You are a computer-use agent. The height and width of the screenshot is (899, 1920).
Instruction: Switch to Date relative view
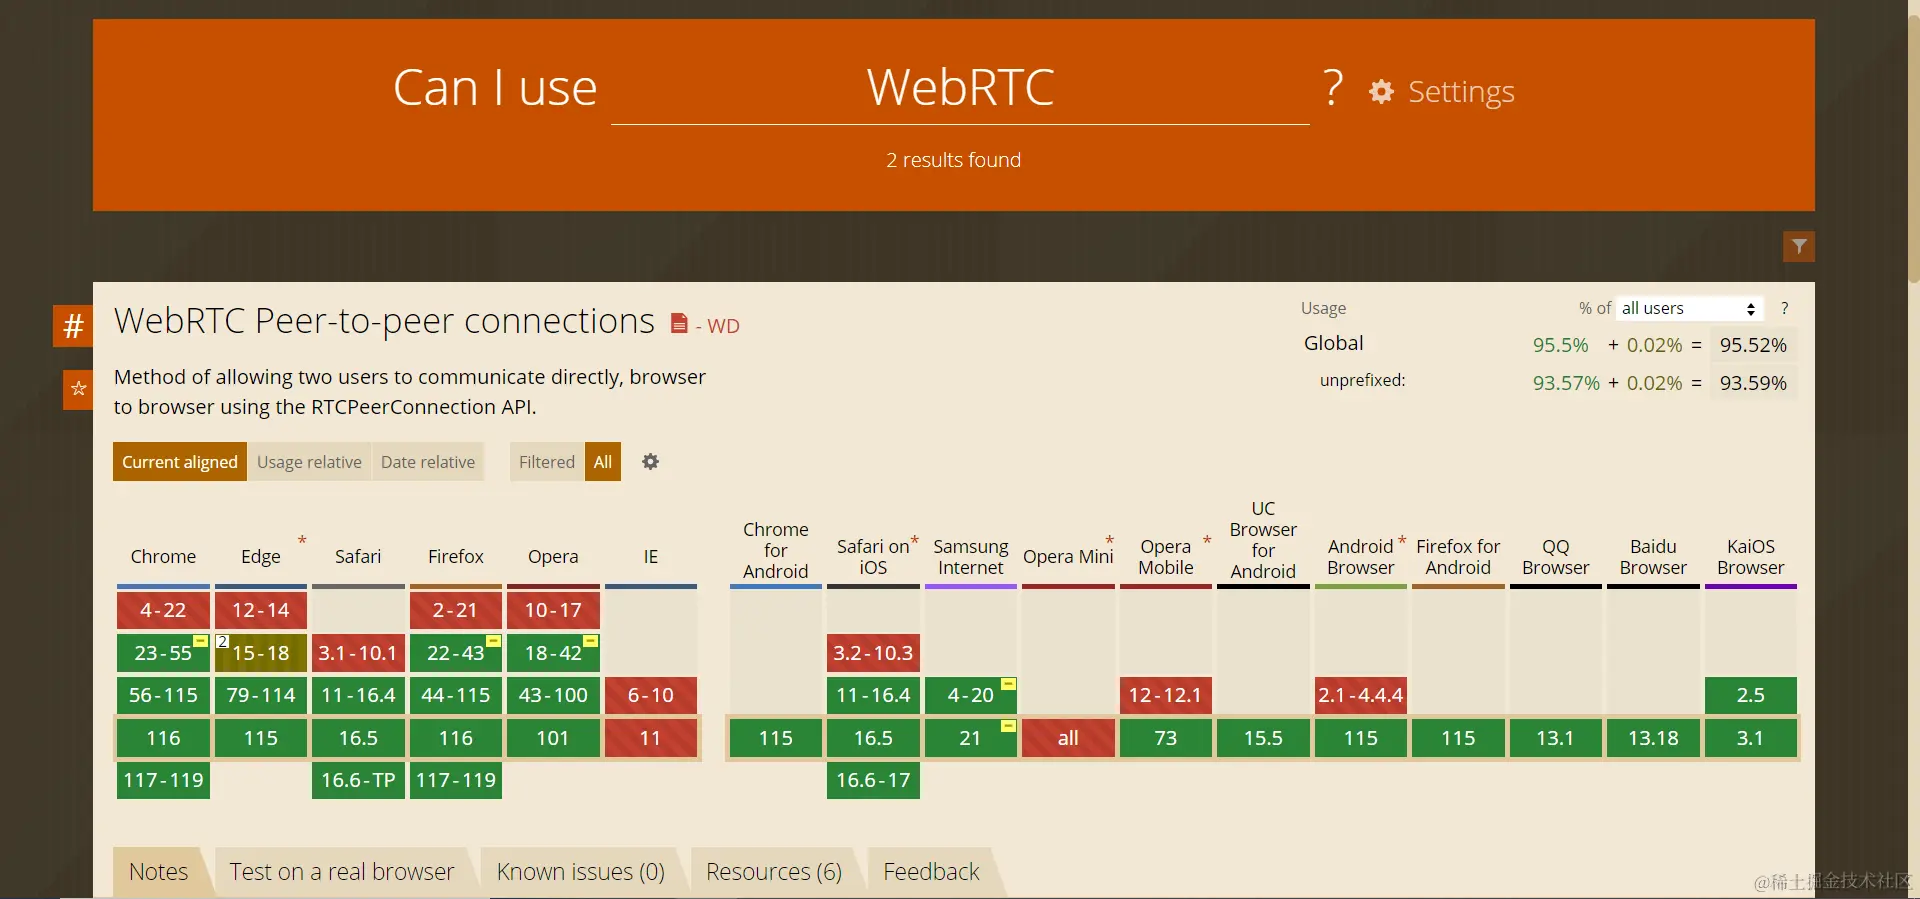click(428, 462)
